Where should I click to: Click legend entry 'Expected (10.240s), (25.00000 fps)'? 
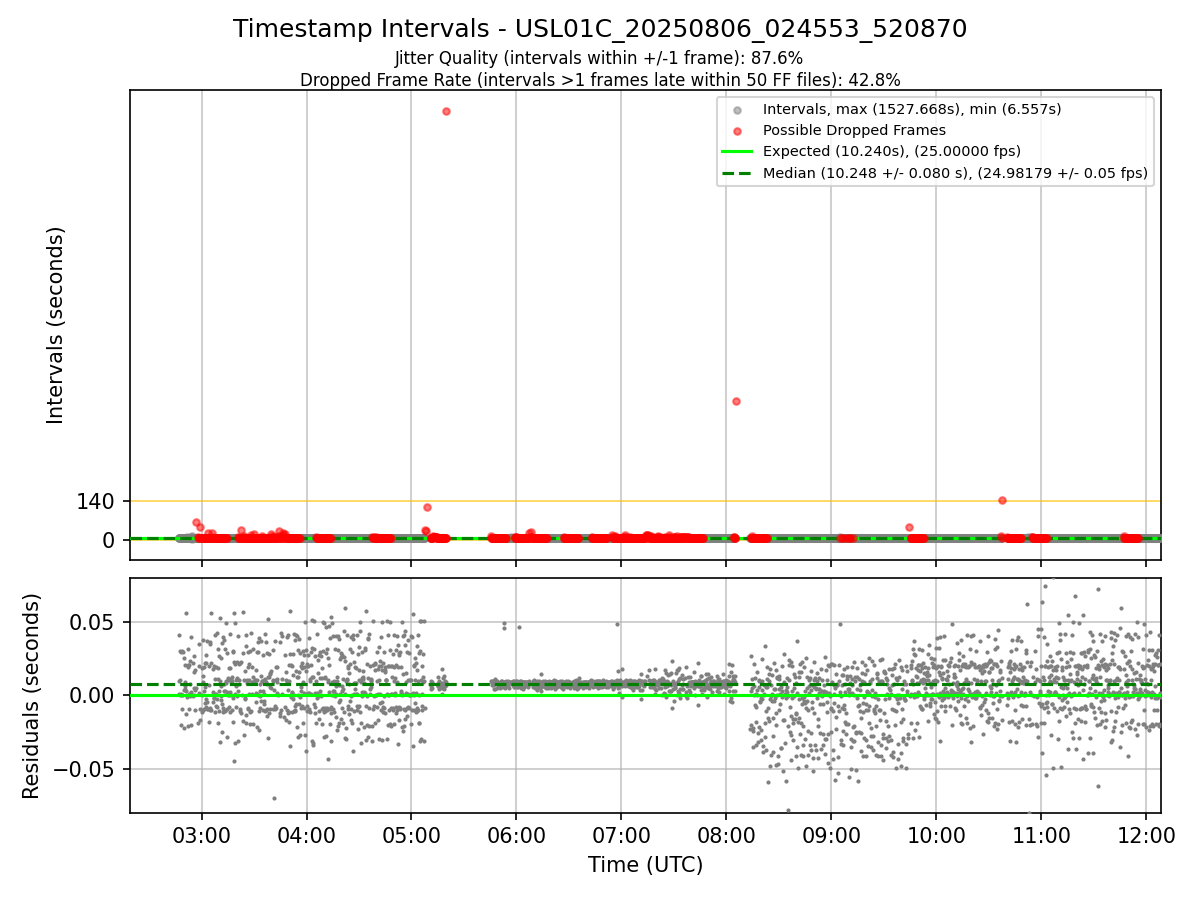coord(892,152)
